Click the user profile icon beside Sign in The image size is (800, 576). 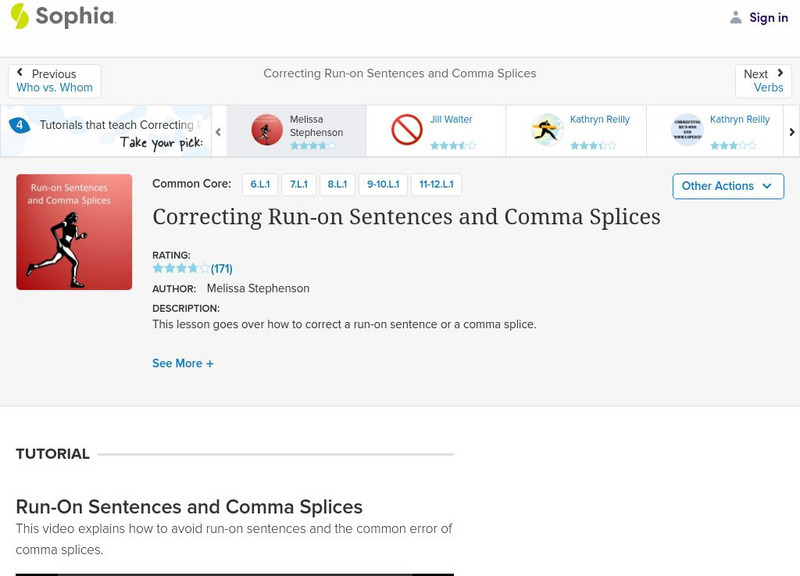pyautogui.click(x=736, y=17)
